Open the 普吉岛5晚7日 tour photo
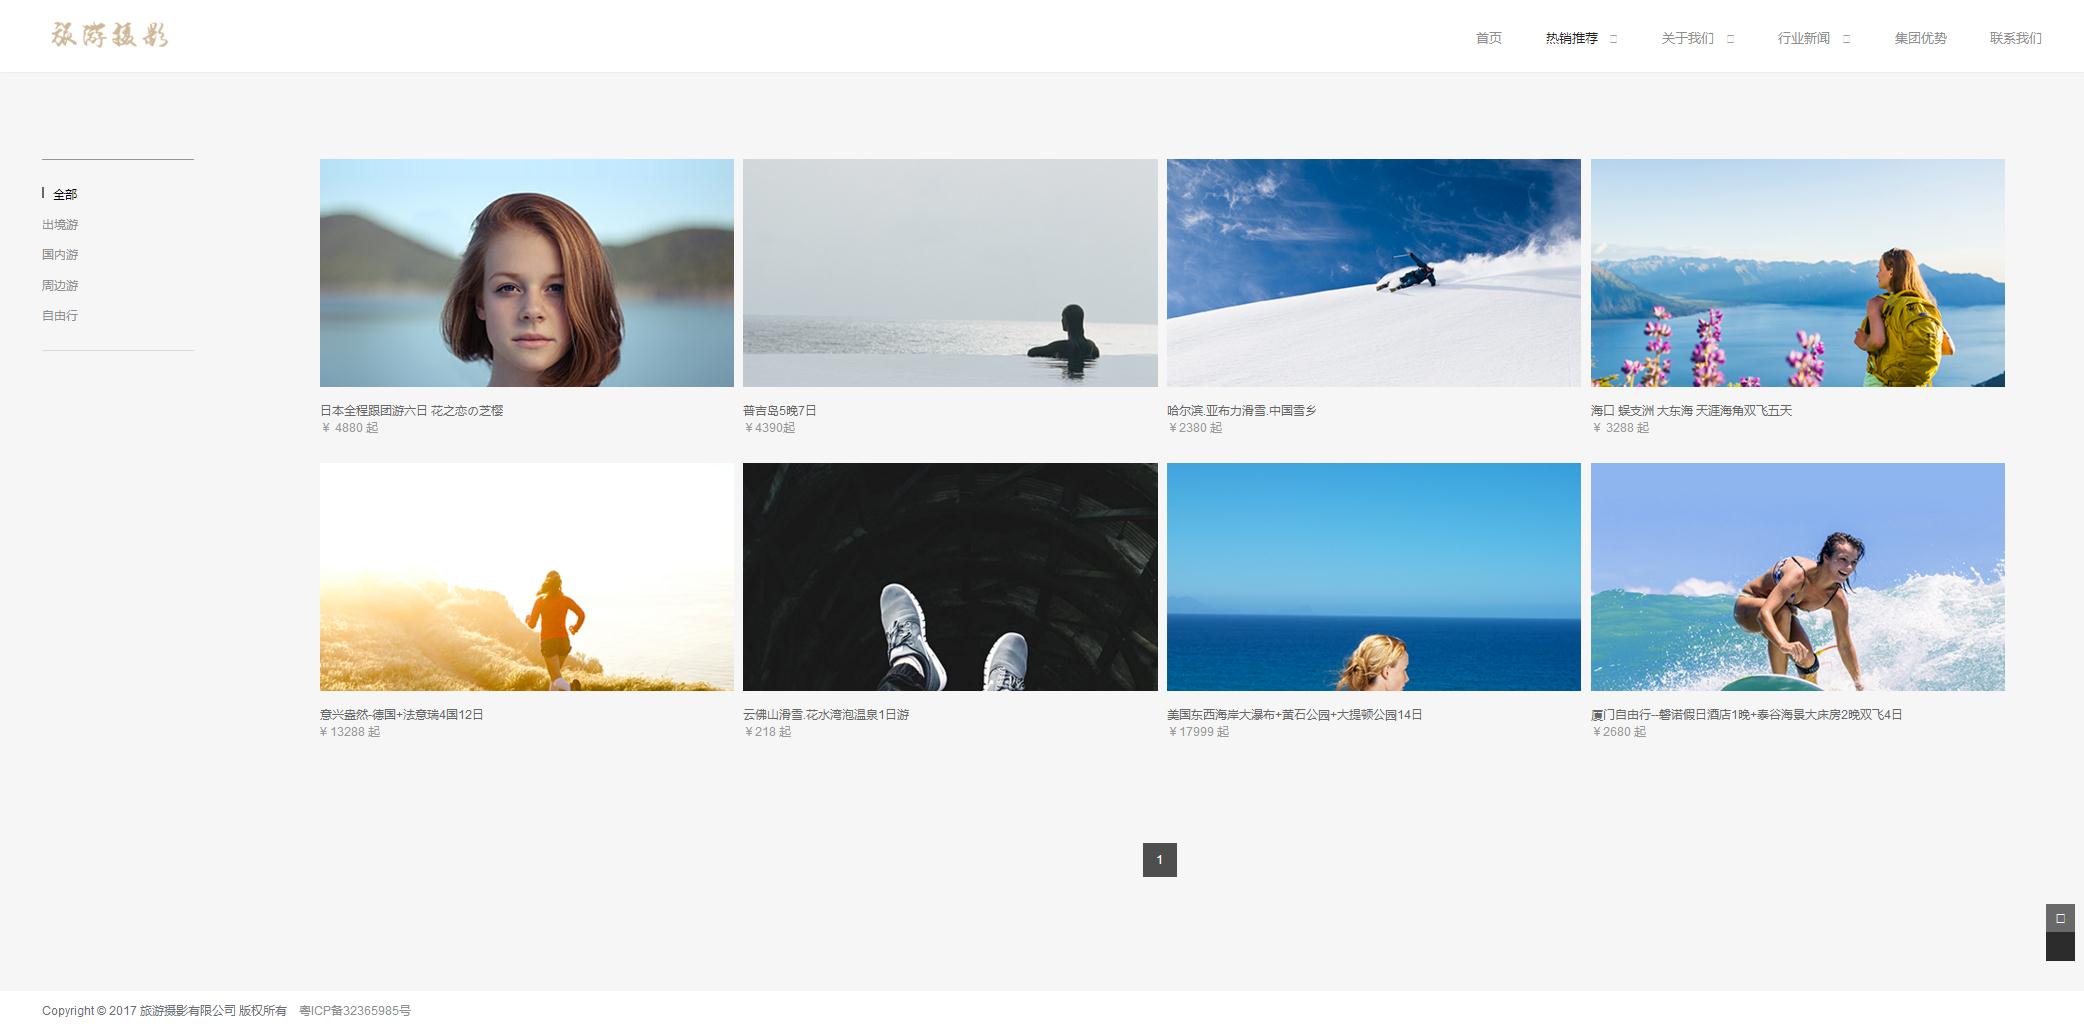2084x1029 pixels. point(950,273)
